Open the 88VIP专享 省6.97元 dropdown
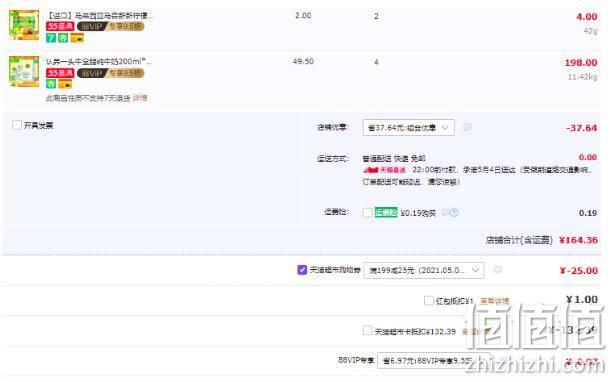This screenshot has width=614, height=382. pyautogui.click(x=433, y=360)
